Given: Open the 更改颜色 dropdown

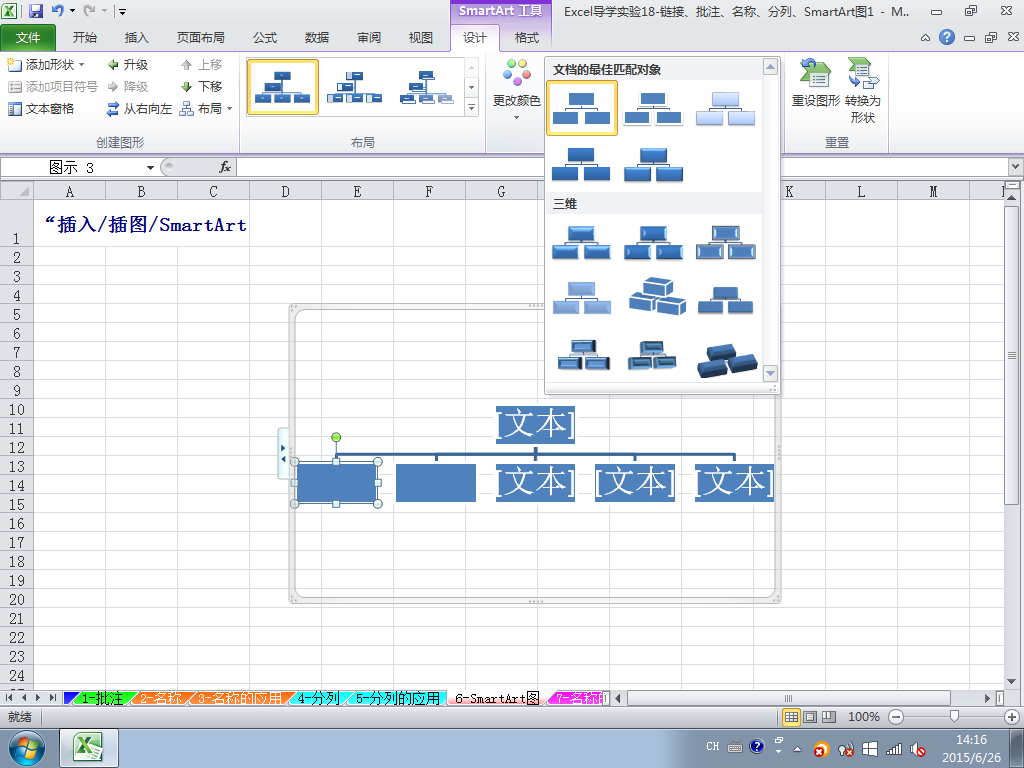Looking at the screenshot, I should tap(516, 89).
